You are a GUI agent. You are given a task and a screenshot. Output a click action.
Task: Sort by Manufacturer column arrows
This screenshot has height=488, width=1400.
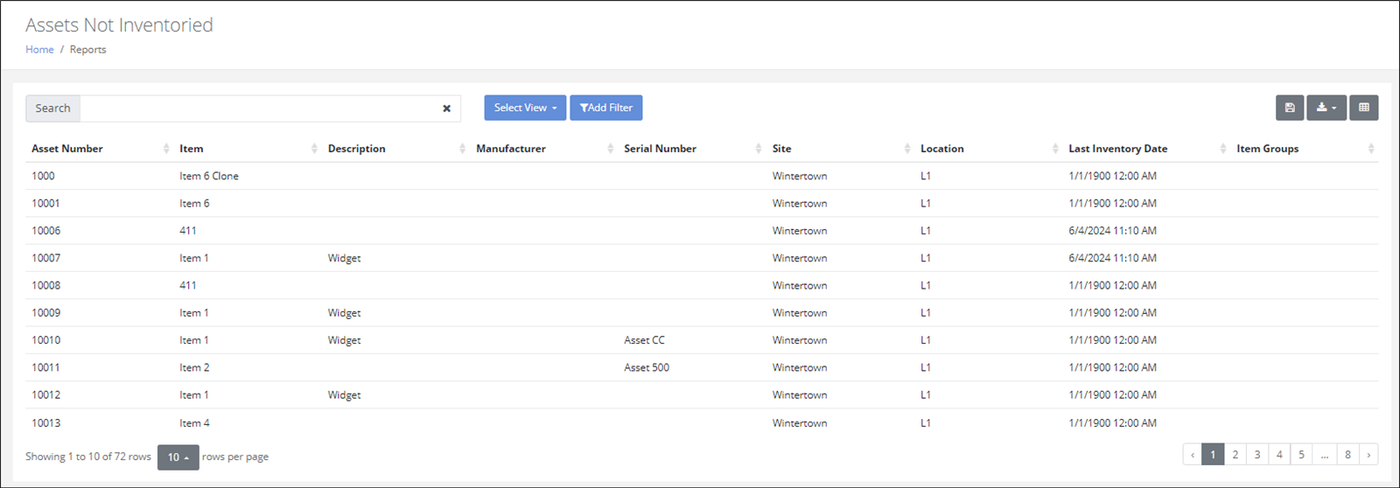click(x=610, y=149)
